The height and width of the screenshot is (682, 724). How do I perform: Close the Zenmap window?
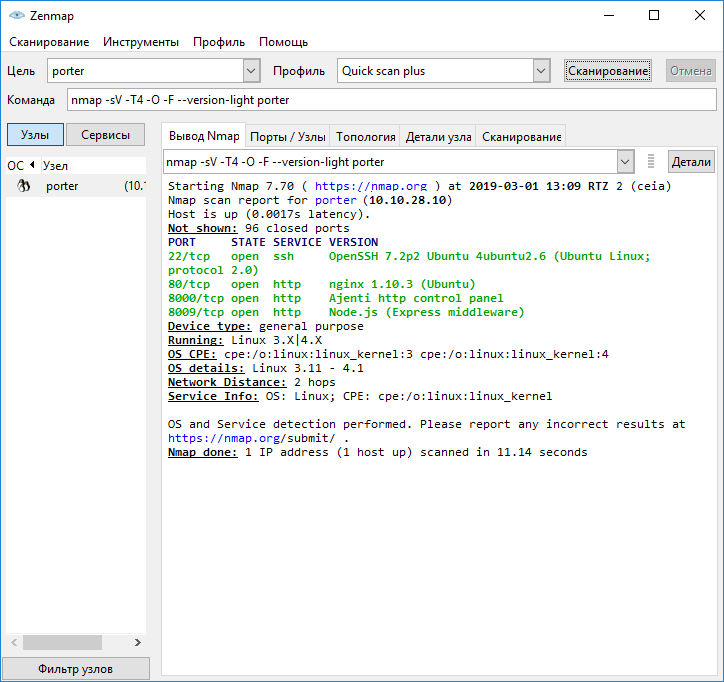(700, 15)
